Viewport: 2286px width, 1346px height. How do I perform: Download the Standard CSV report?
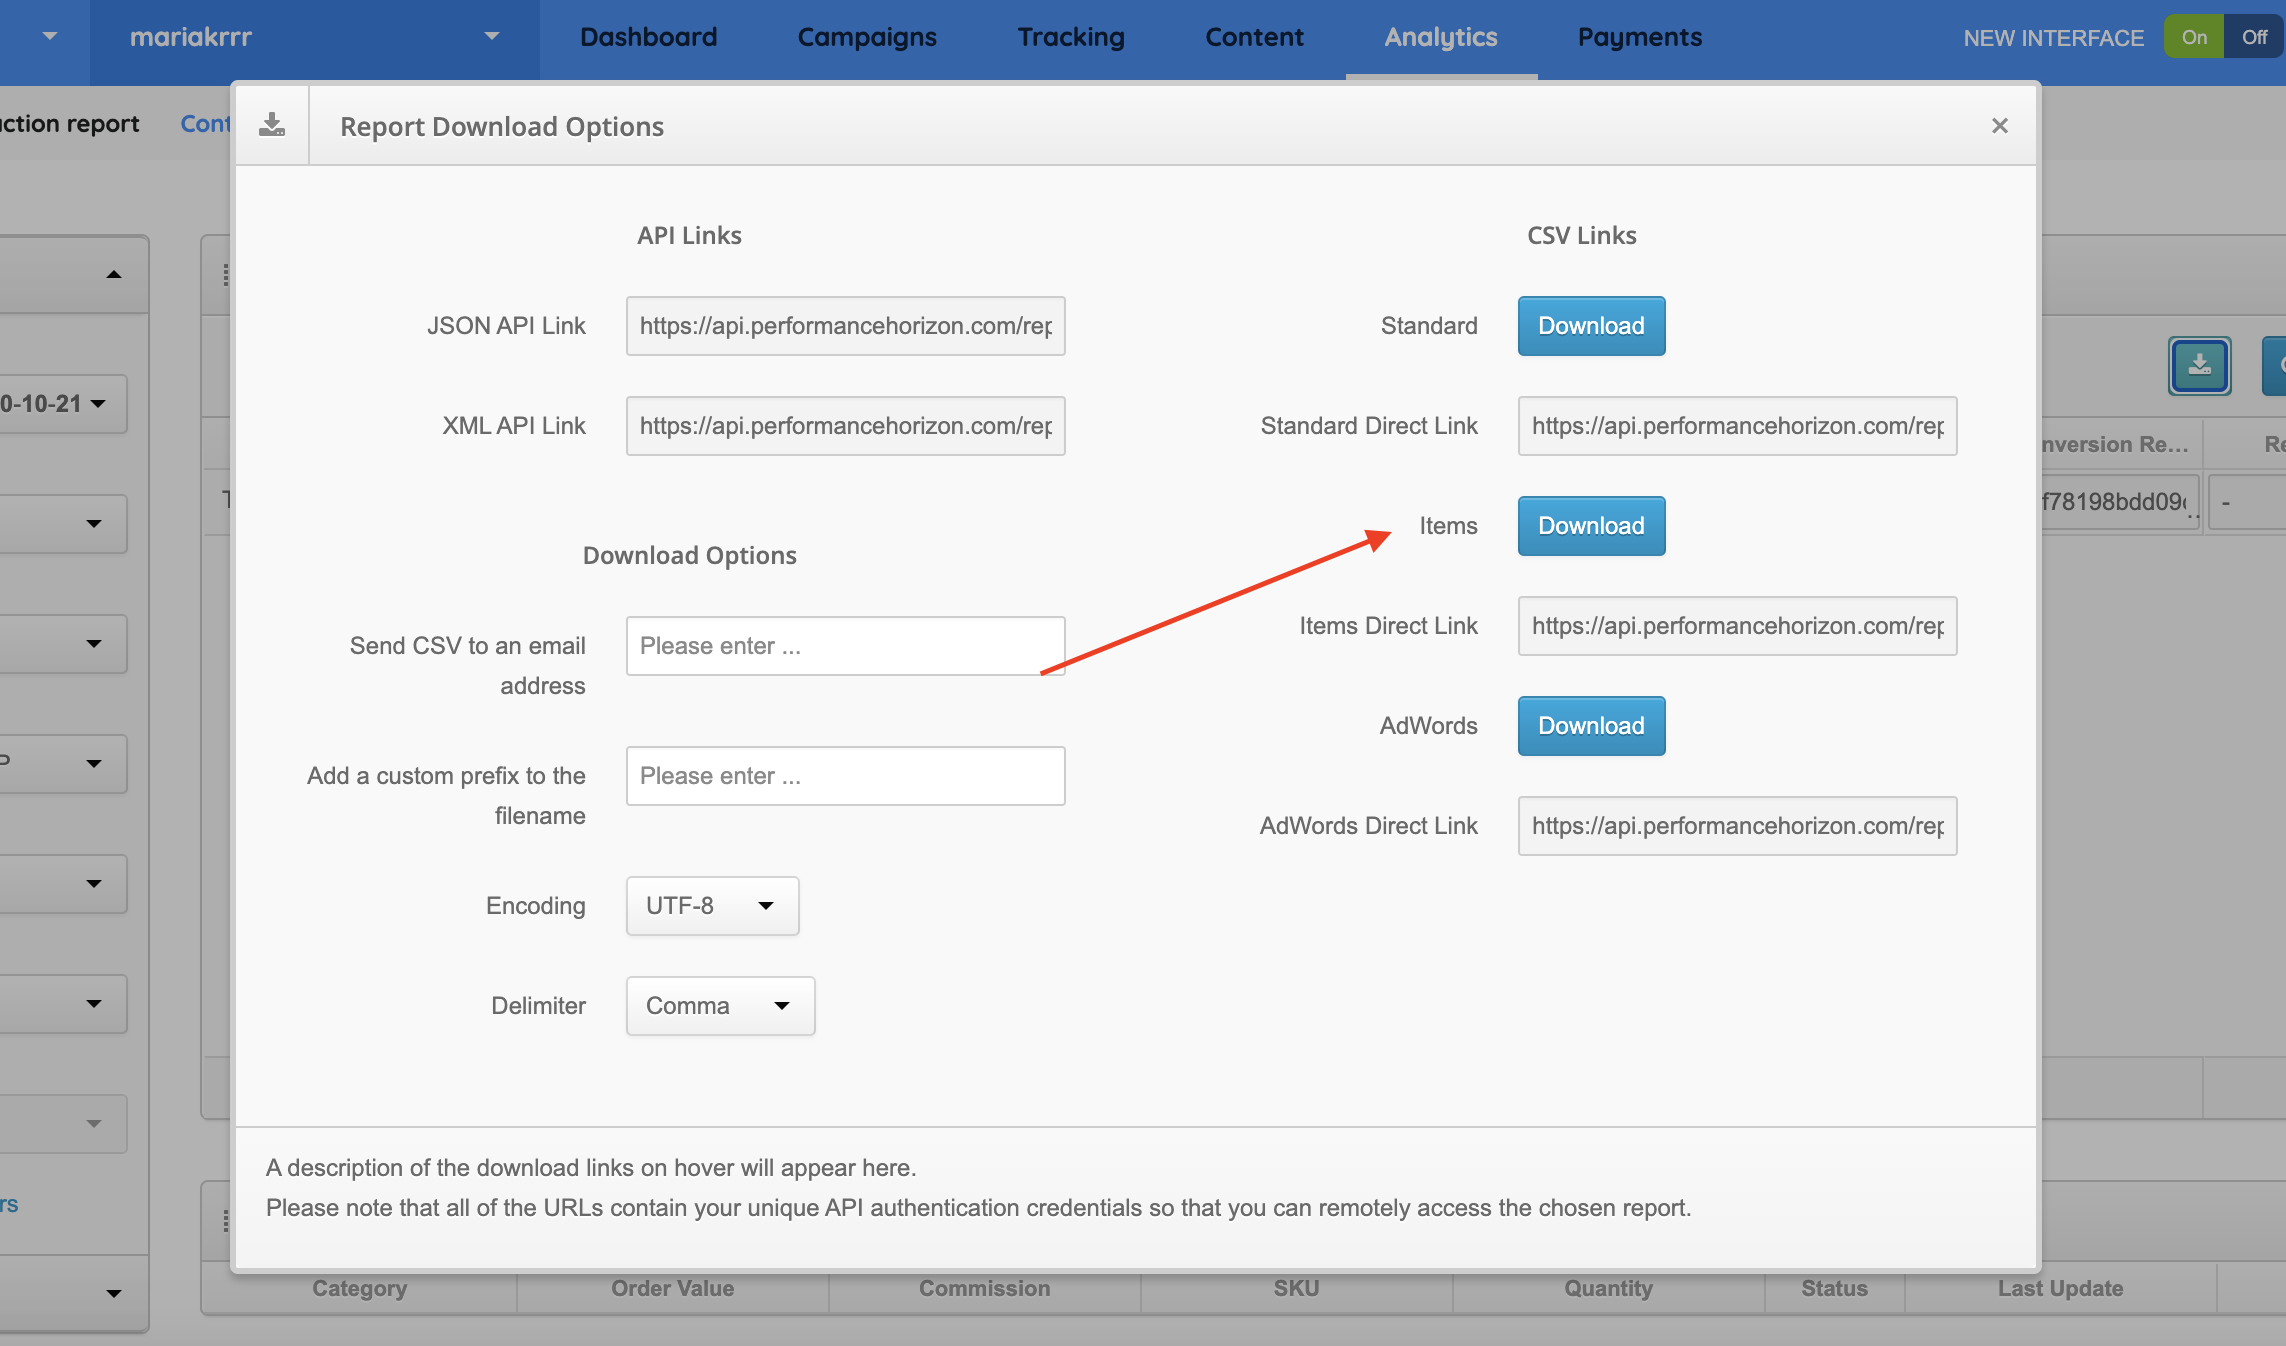click(x=1591, y=326)
